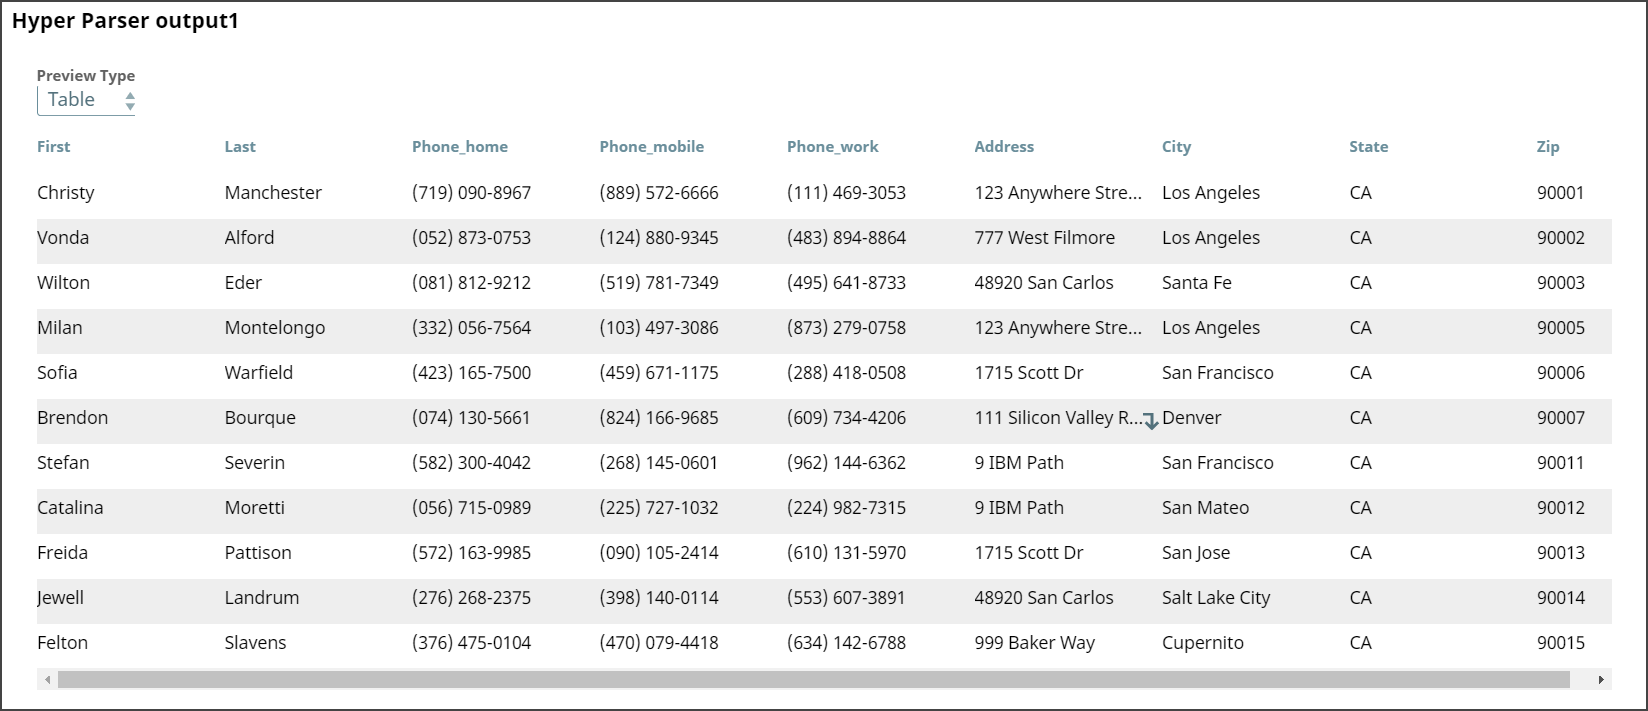Click the City column header
The height and width of the screenshot is (711, 1648).
[x=1176, y=147]
